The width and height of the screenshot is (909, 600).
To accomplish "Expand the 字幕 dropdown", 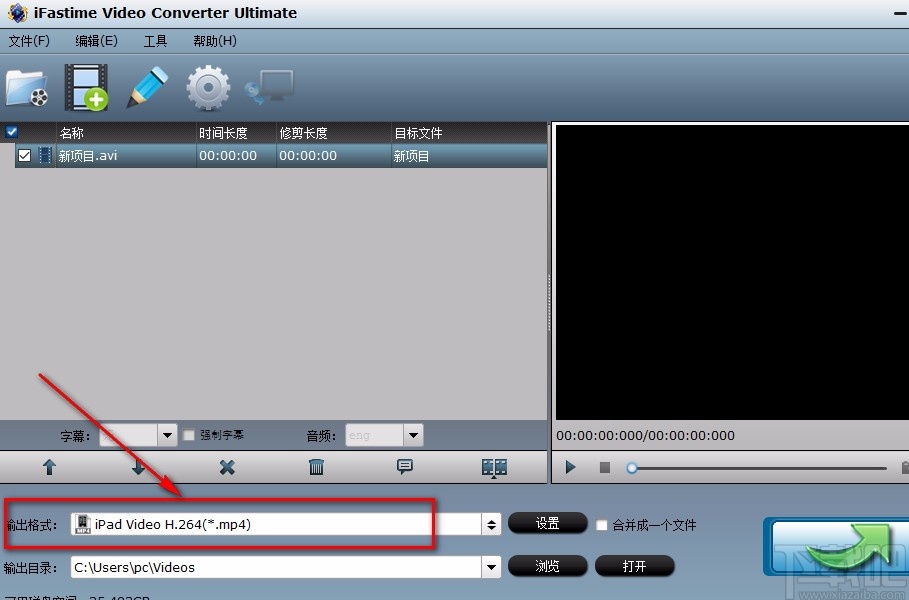I will (x=168, y=435).
